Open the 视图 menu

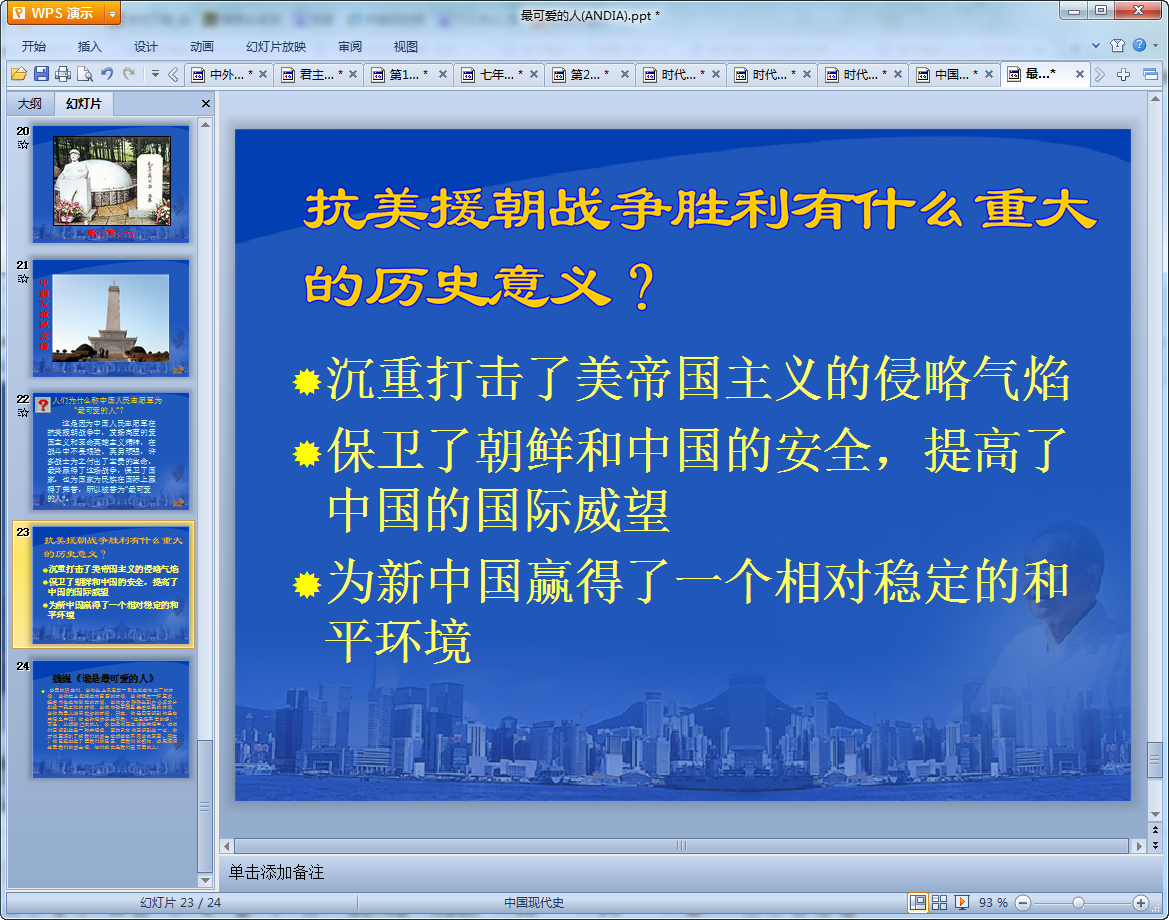406,46
